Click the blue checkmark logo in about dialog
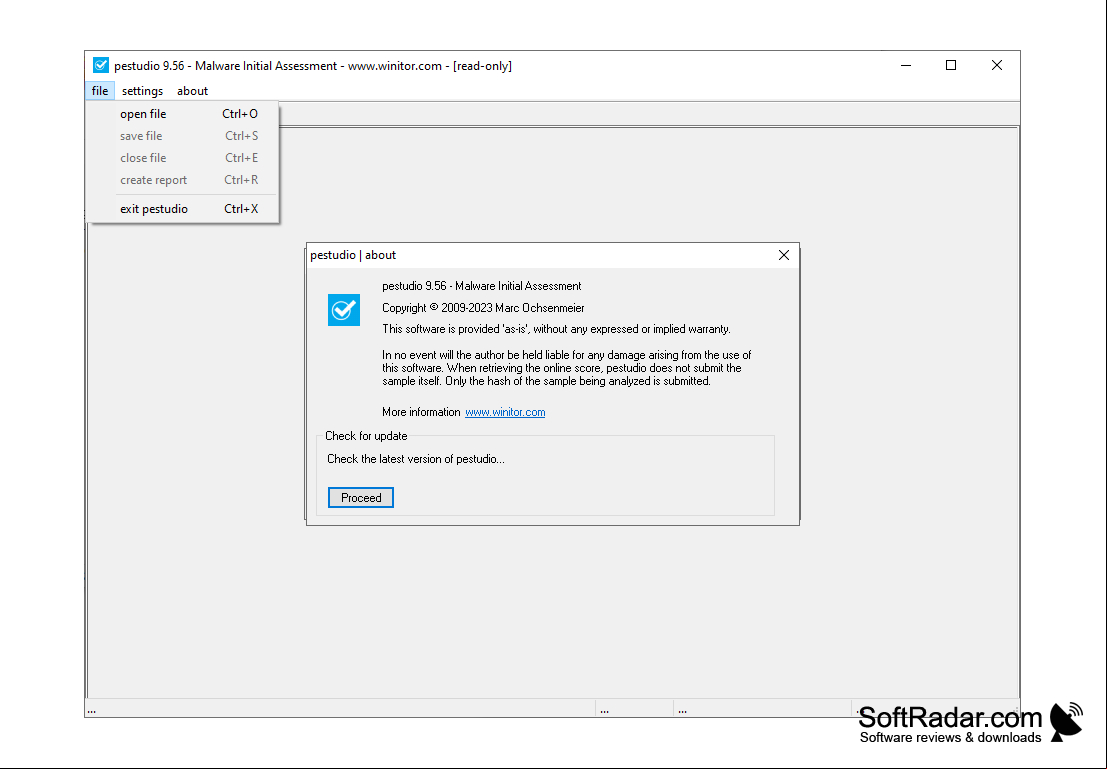Screen dimensions: 1107x769 pyautogui.click(x=344, y=310)
